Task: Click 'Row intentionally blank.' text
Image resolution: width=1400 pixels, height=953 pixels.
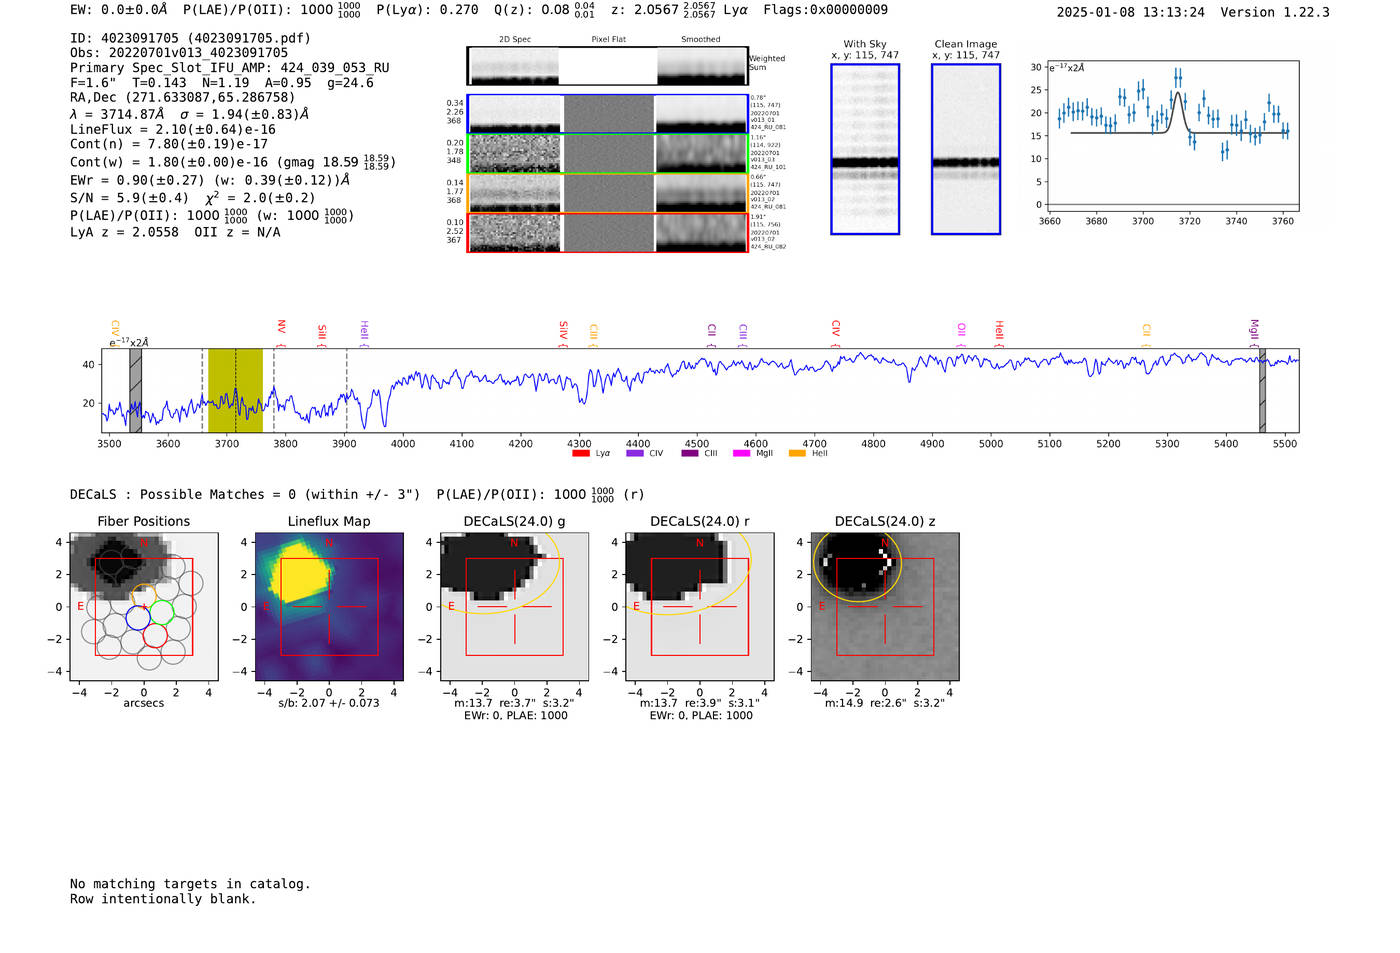Action: 163,899
